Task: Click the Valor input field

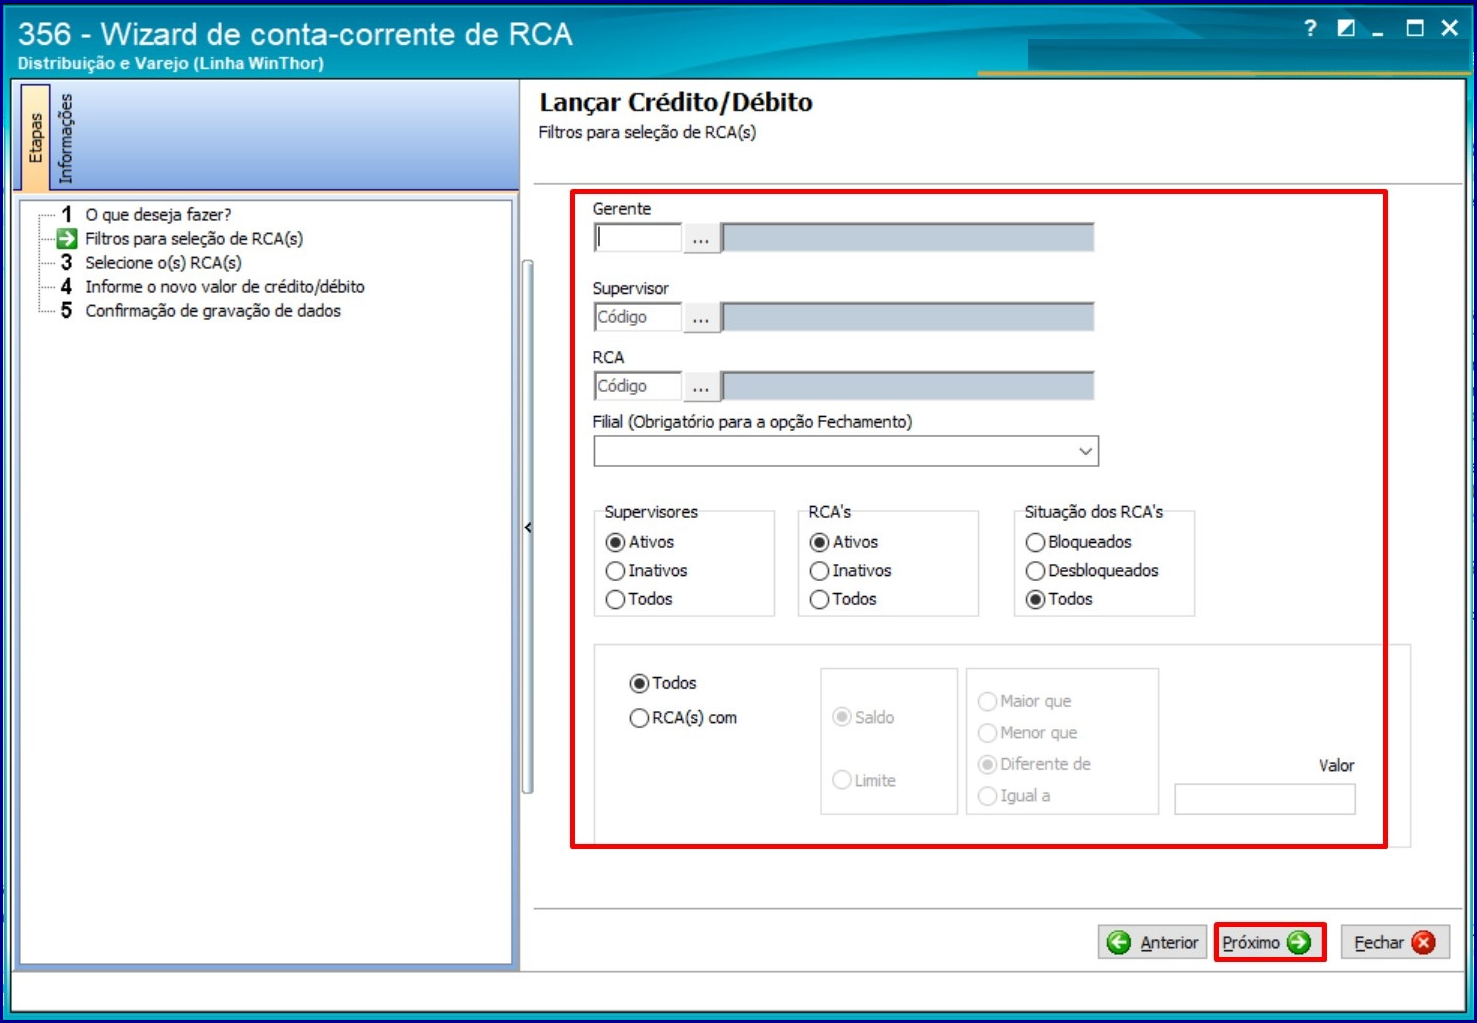Action: [x=1265, y=799]
